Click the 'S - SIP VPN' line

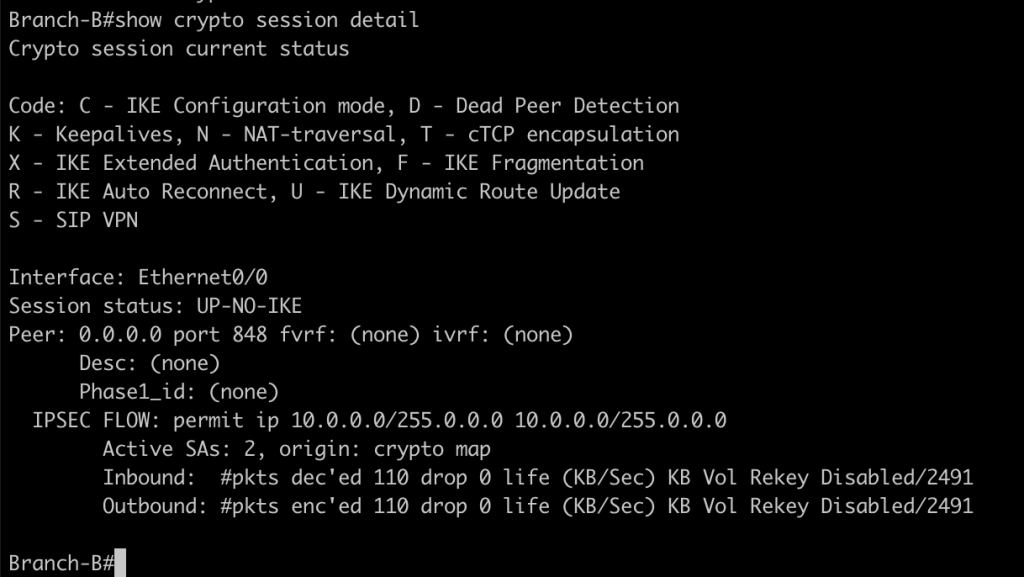(x=73, y=220)
